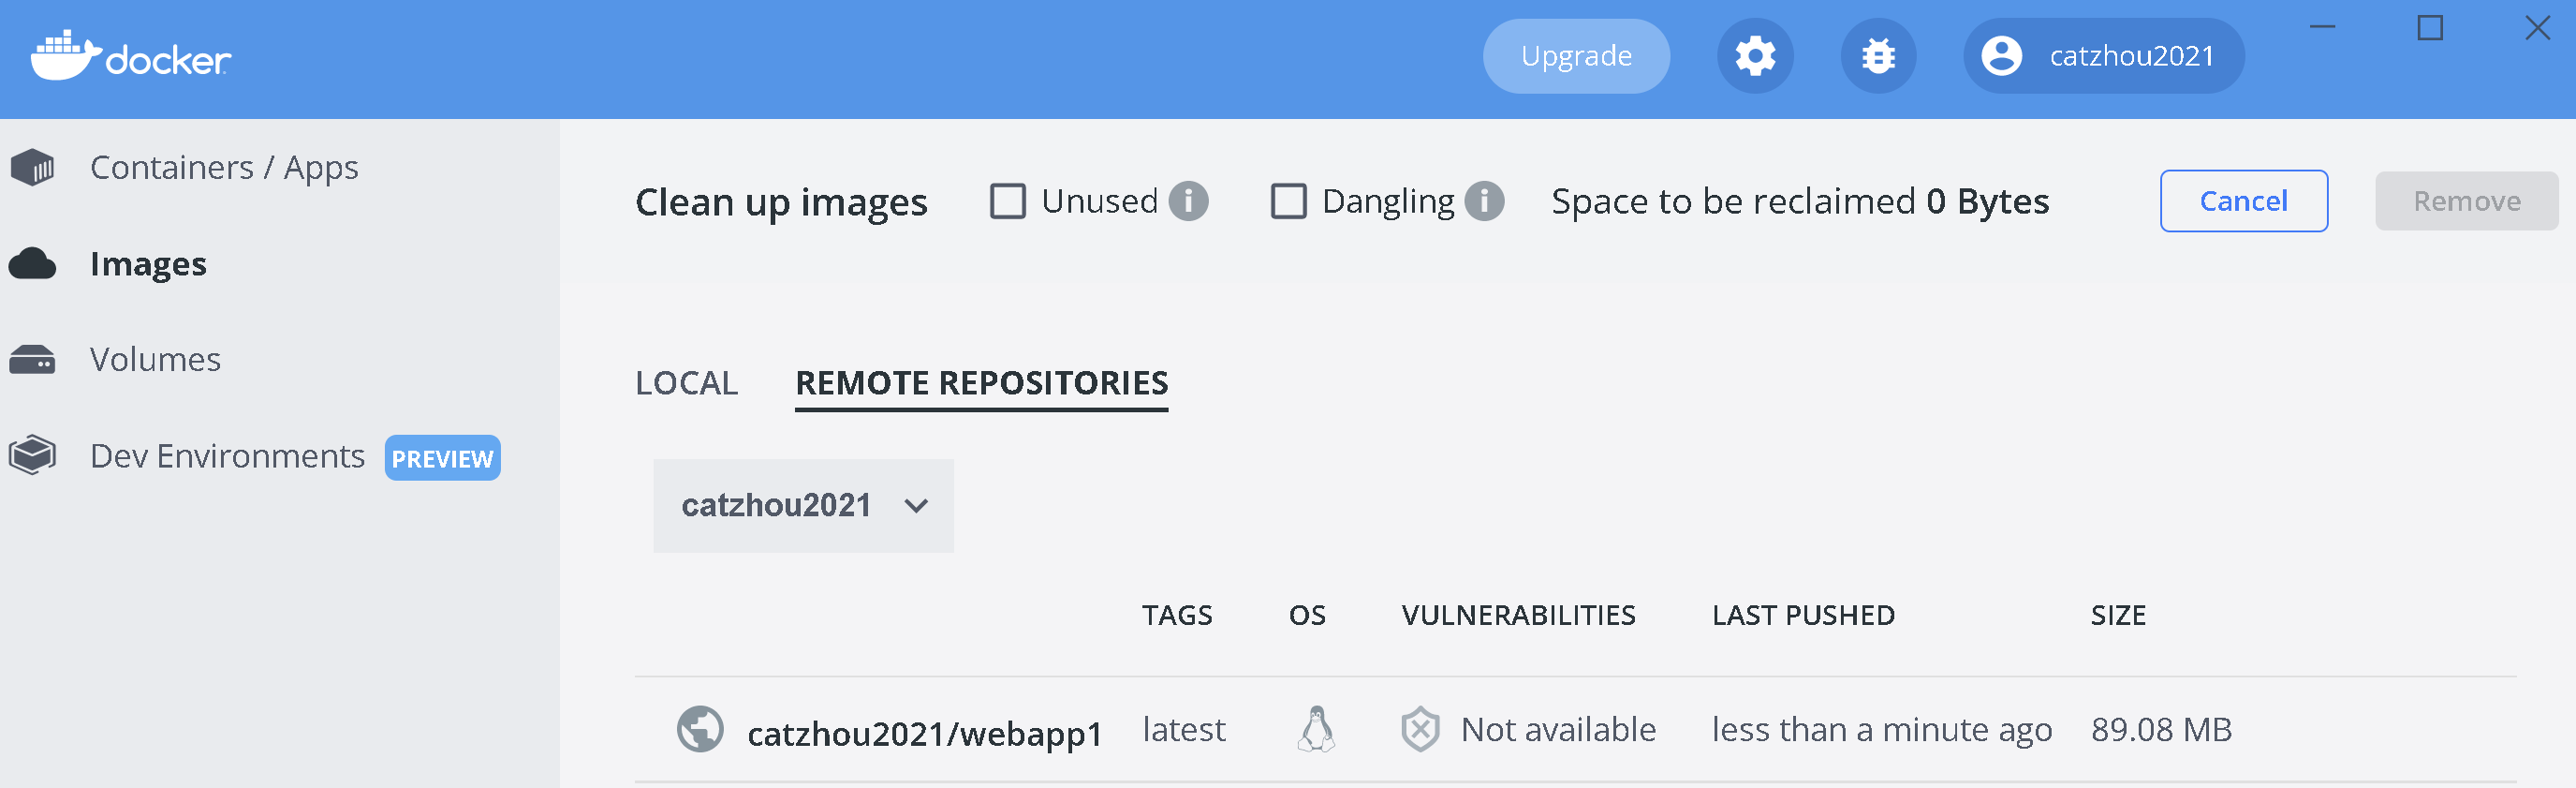Cancel the image clean up
2576x788 pixels.
2243,201
